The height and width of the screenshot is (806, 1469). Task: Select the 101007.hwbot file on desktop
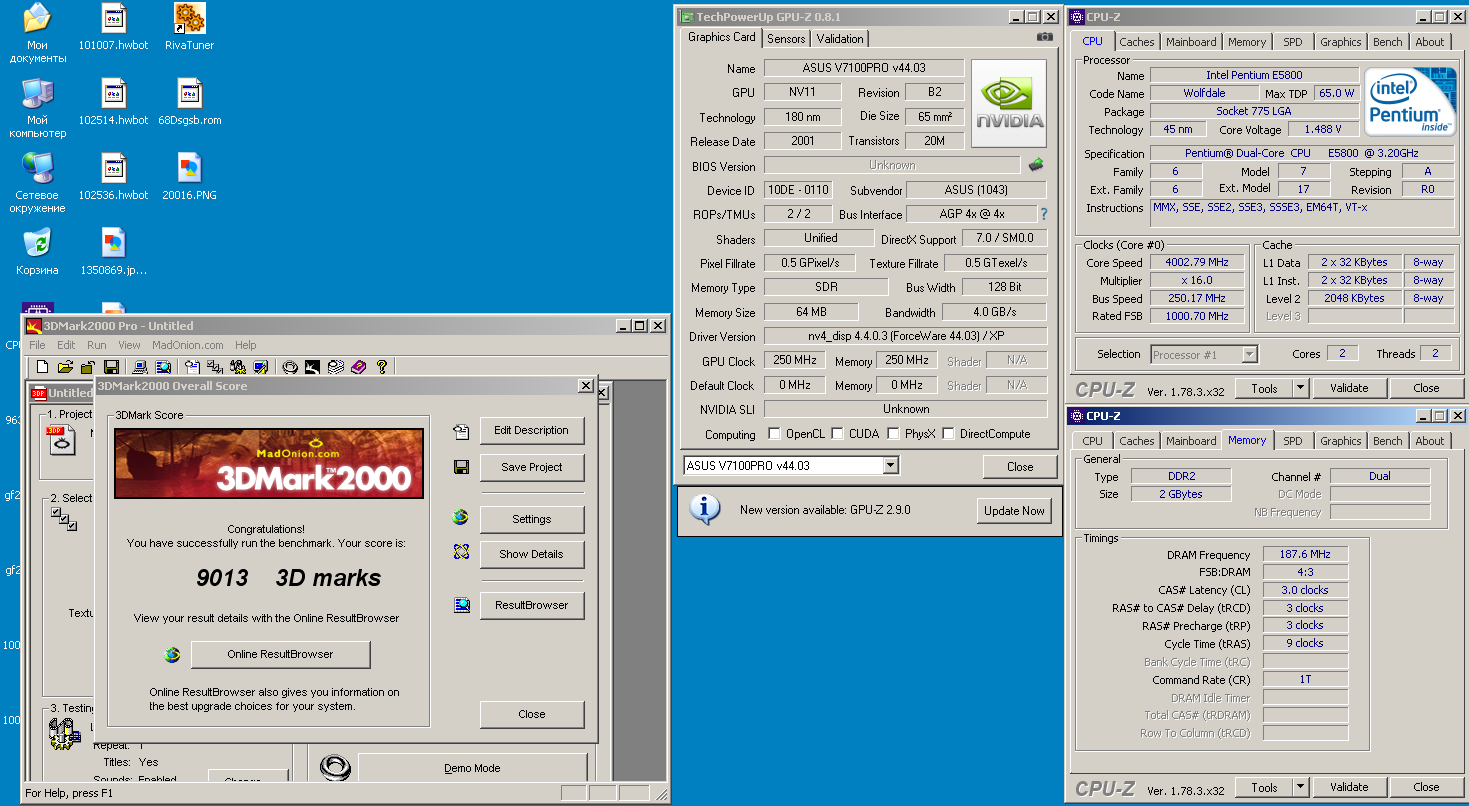point(113,27)
